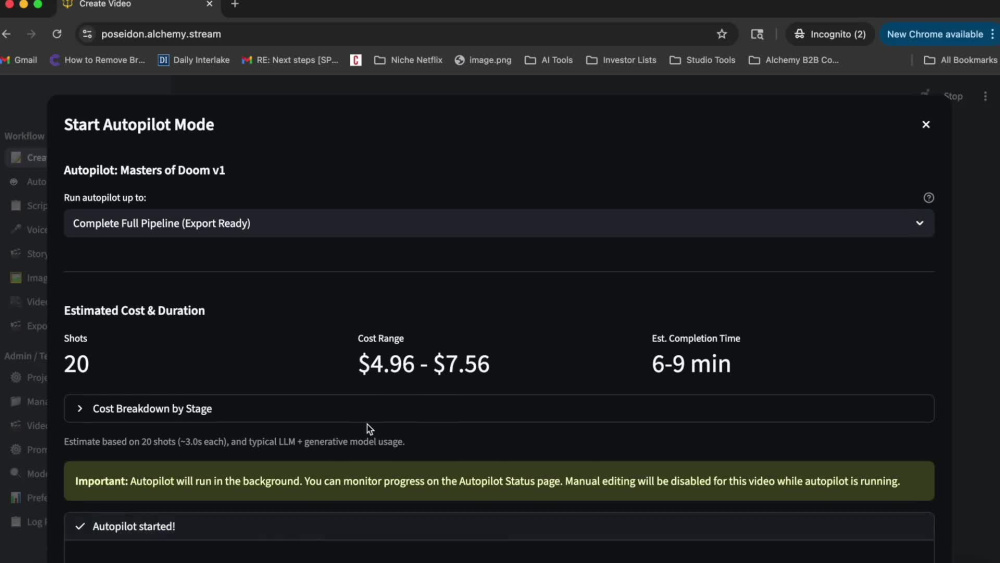Open RE: Next steps bookmark

[x=290, y=60]
